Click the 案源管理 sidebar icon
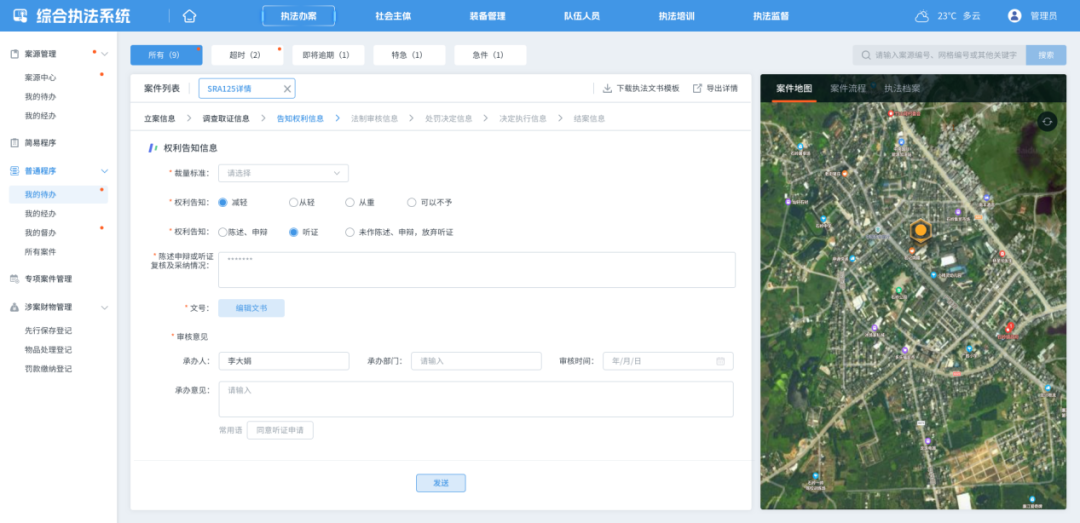1080x523 pixels. [x=14, y=54]
